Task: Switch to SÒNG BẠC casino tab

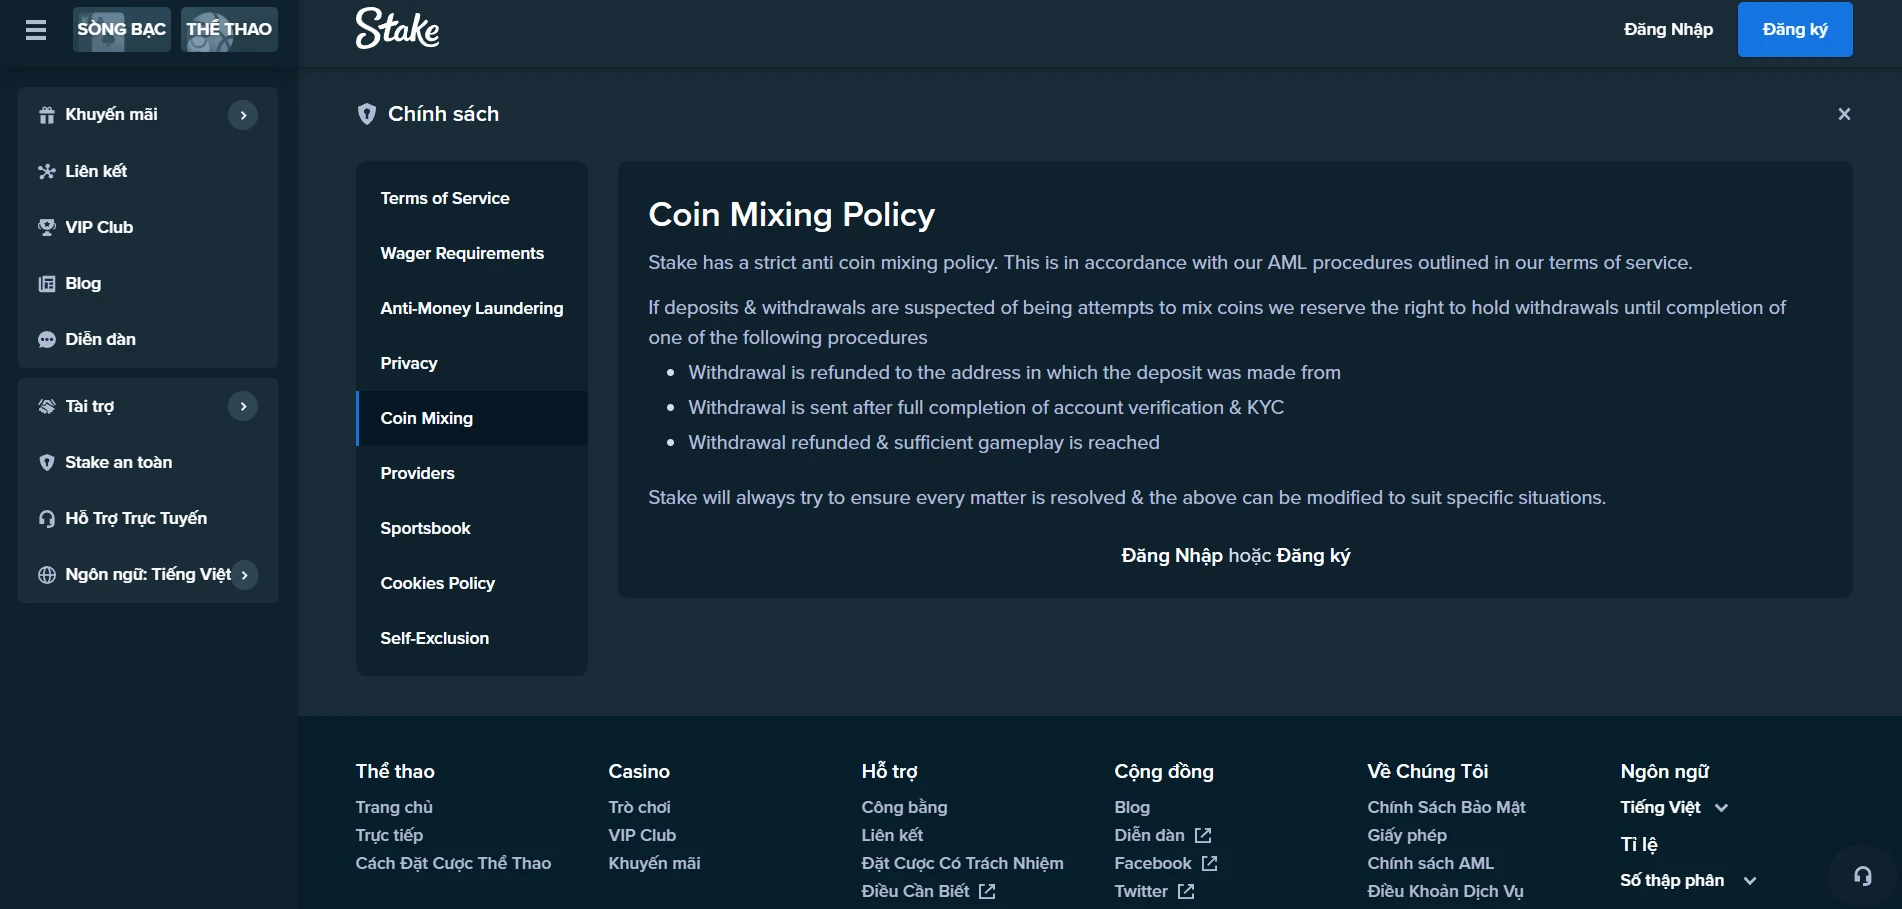Action: 122,29
